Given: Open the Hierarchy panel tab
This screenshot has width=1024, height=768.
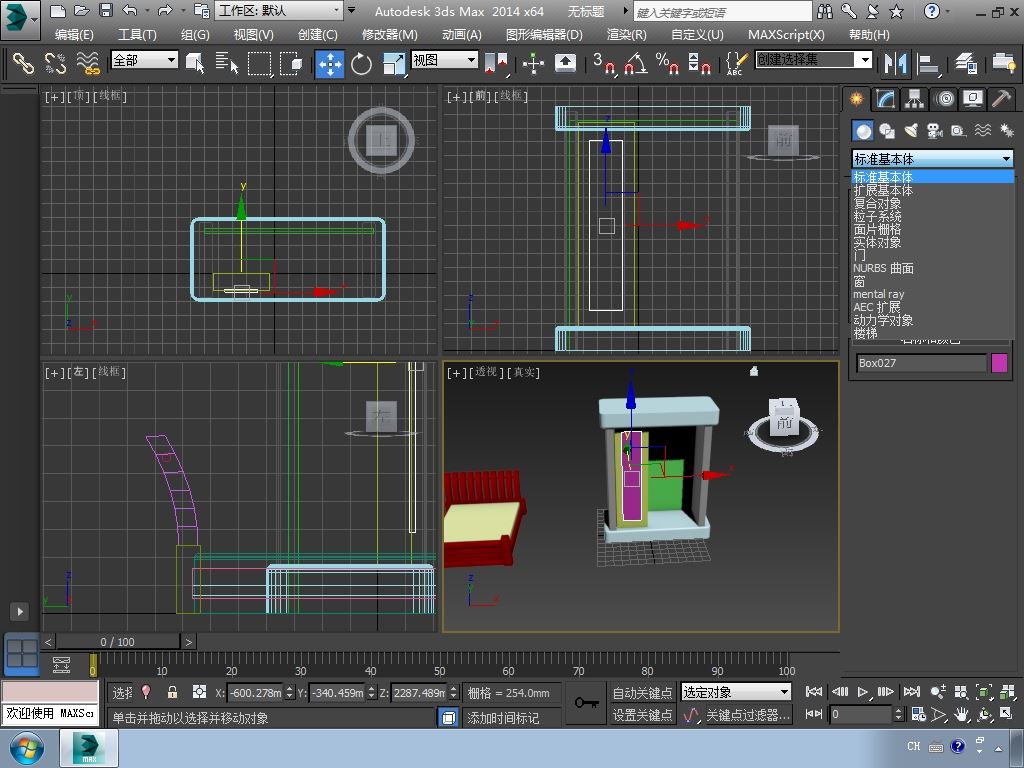Looking at the screenshot, I should tap(914, 99).
